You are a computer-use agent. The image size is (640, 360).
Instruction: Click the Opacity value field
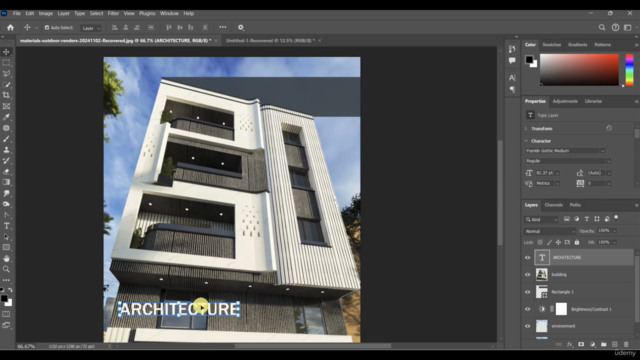tap(603, 231)
